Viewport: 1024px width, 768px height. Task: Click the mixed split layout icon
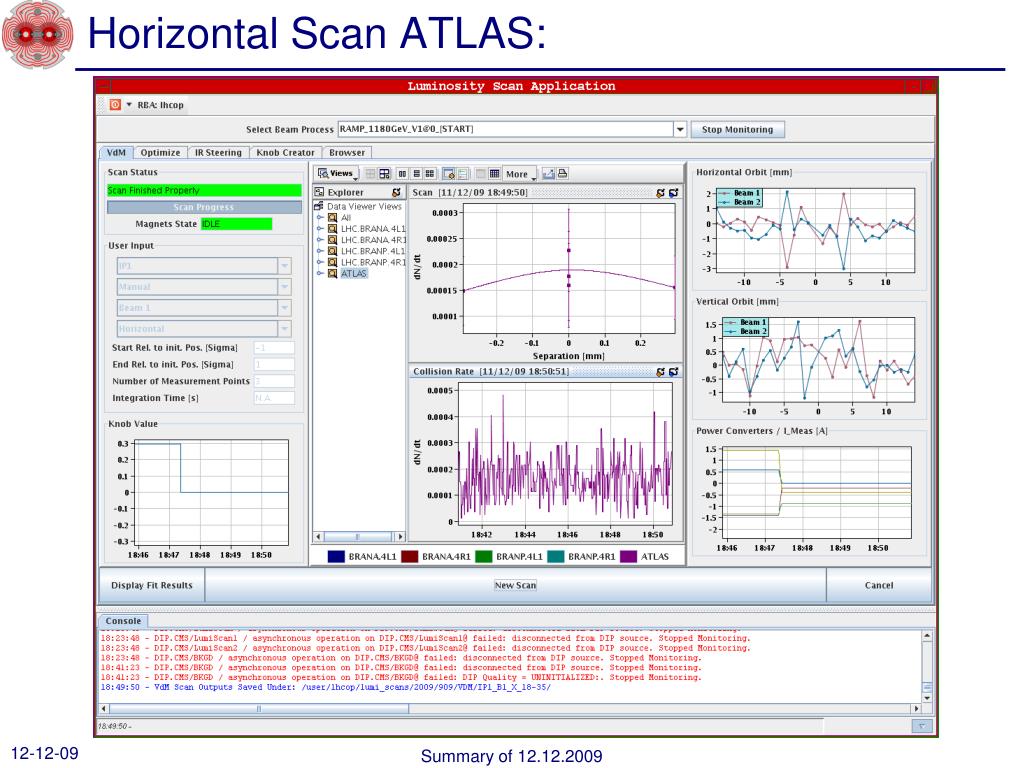point(385,174)
